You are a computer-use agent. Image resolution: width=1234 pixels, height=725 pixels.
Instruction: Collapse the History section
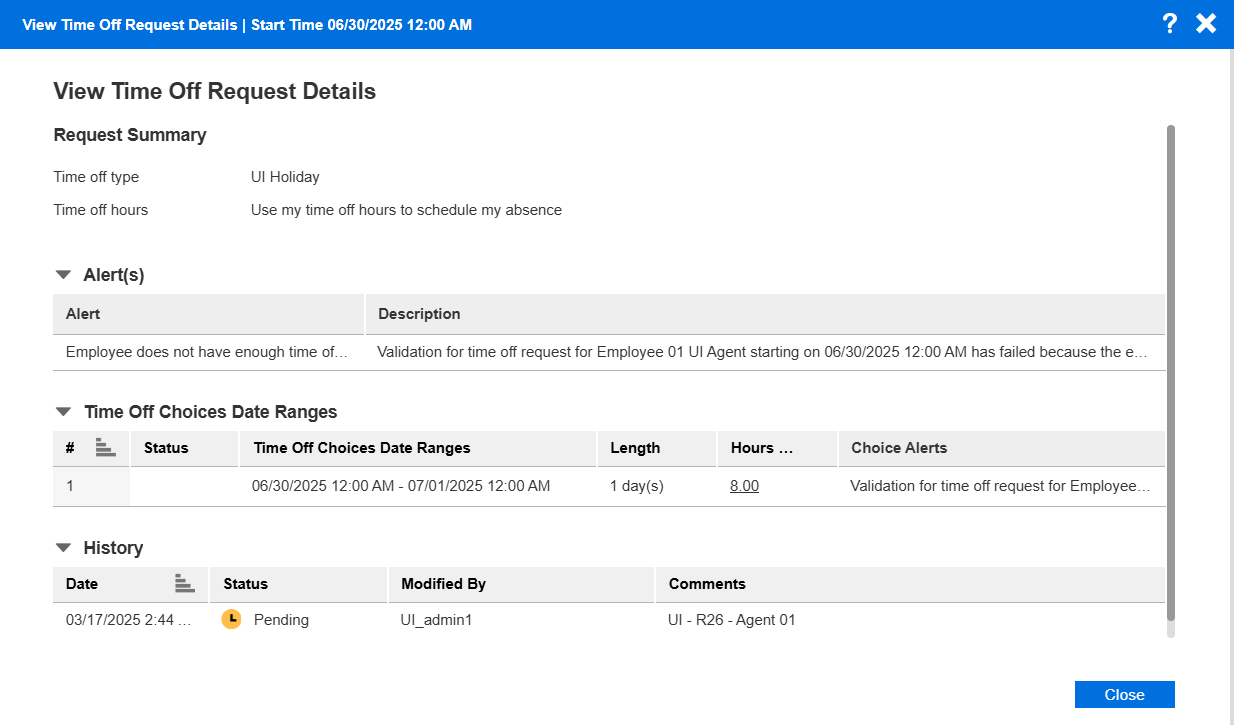click(64, 548)
